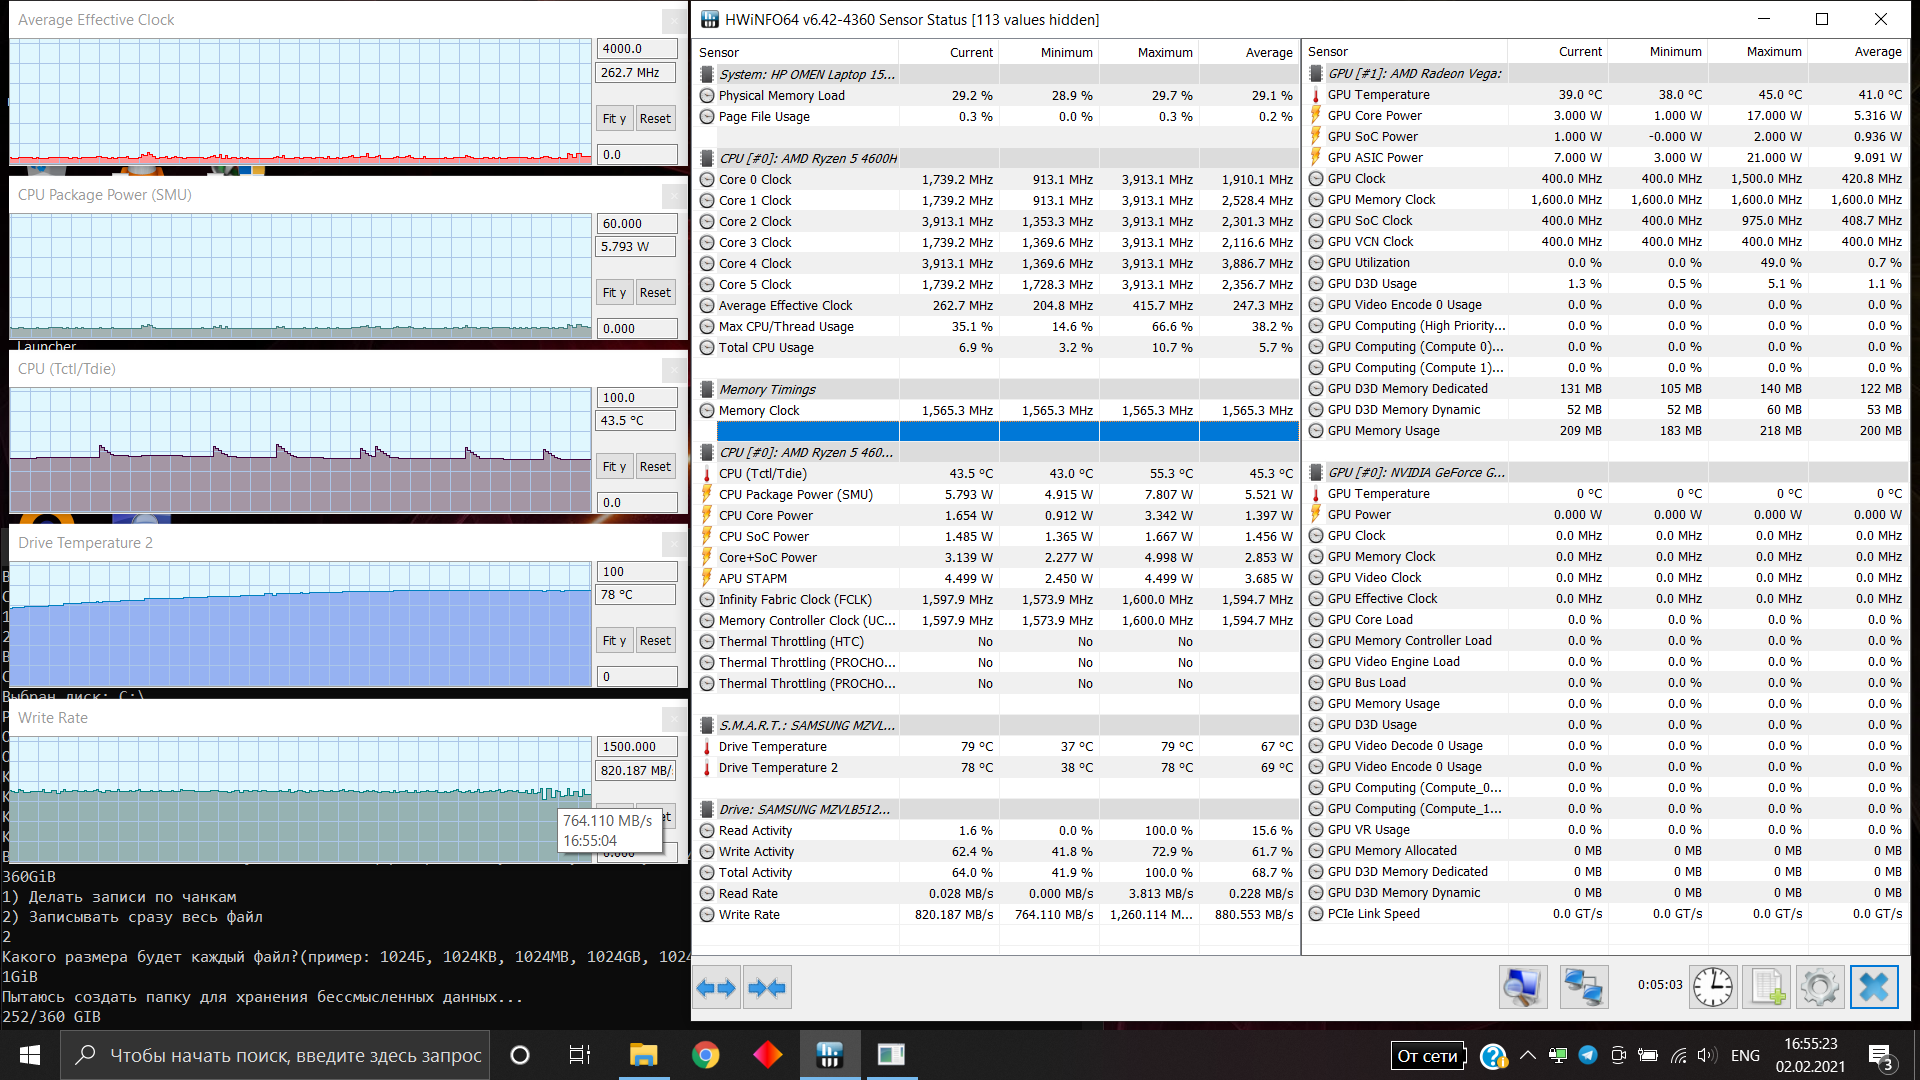Select the S.M.A.R.T.: SAMSUNG MZVL group header
Viewport: 1920px width, 1080px height.
997,726
